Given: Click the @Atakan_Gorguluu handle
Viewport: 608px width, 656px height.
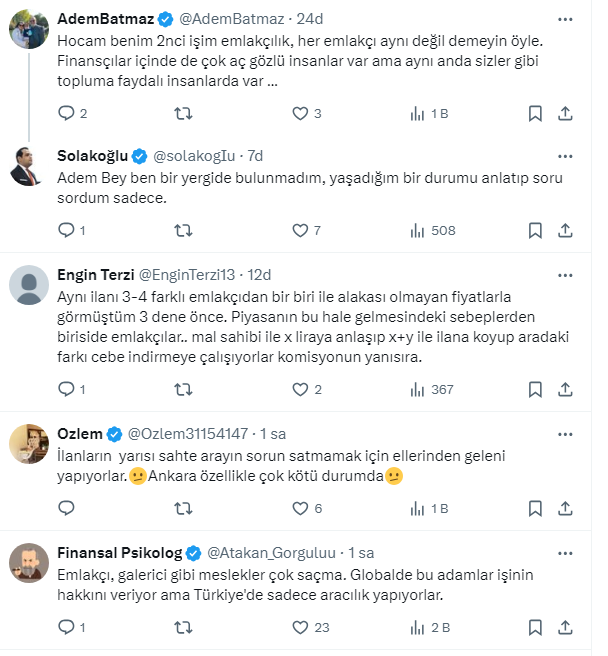Looking at the screenshot, I should point(270,552).
